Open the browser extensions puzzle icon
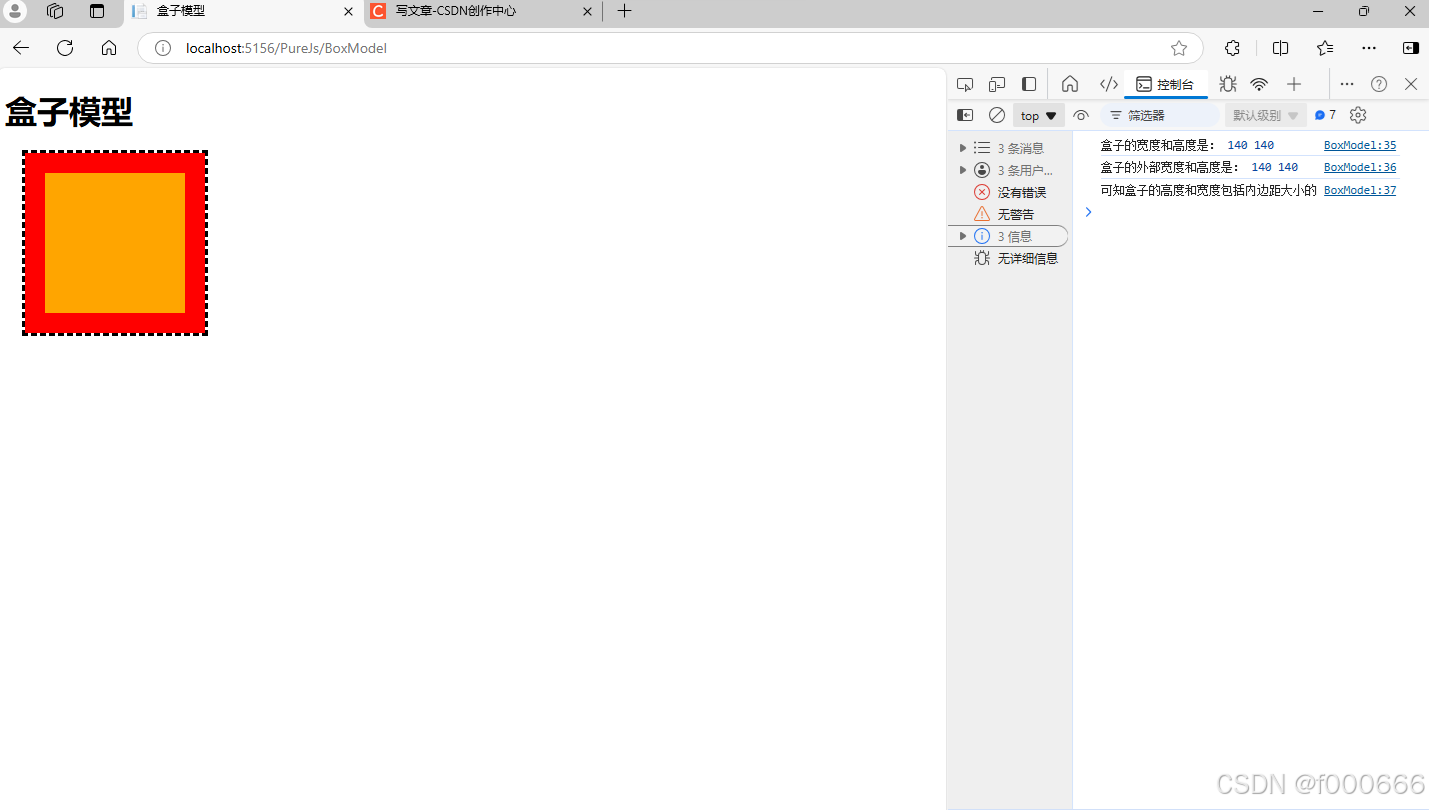Screen dimensions: 1429x810 1233,48
